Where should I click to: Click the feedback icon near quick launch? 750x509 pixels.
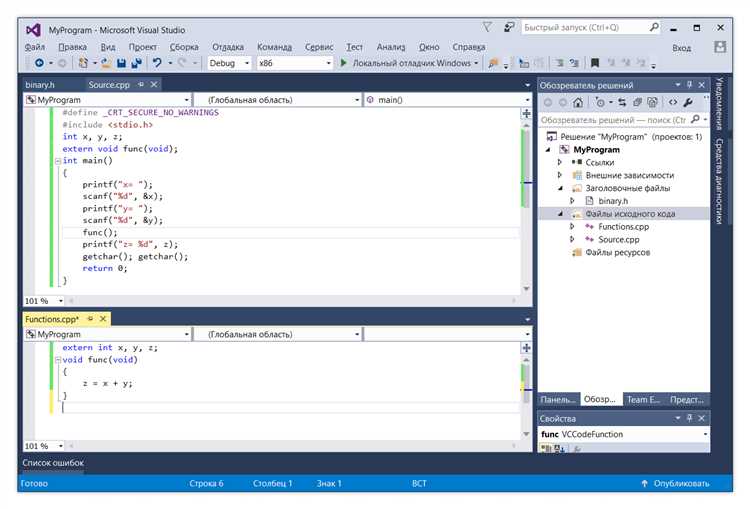point(509,28)
